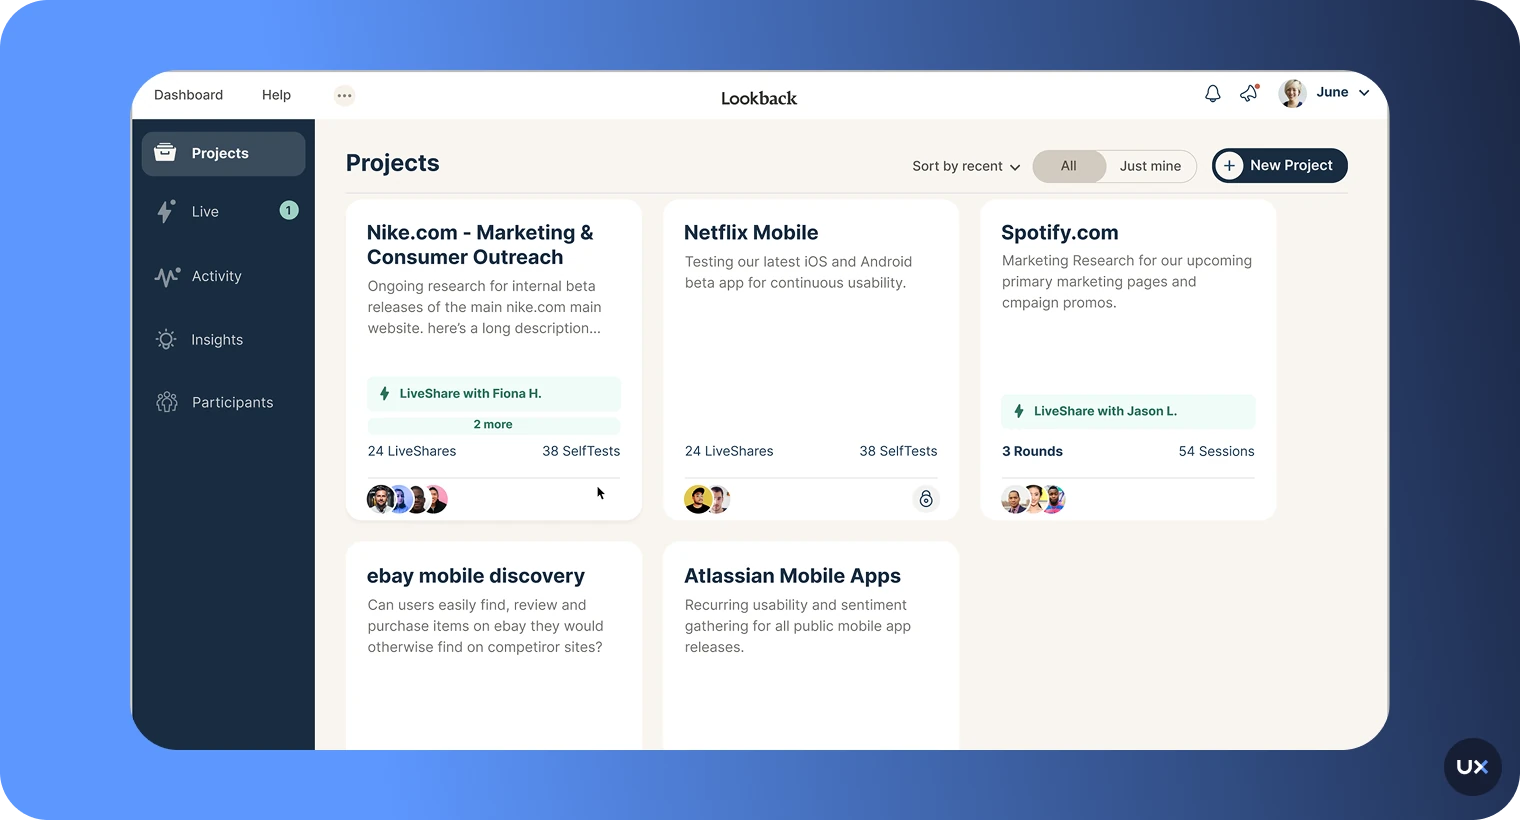Click June's profile avatar
The image size is (1520, 820).
(1292, 93)
